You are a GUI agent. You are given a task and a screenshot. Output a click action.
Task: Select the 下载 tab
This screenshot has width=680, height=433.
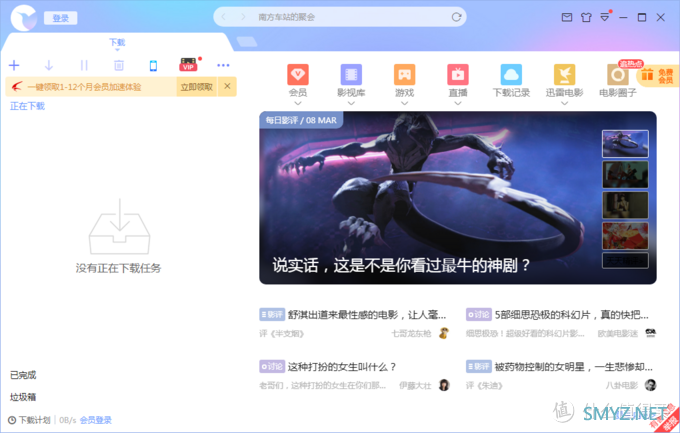[x=117, y=42]
